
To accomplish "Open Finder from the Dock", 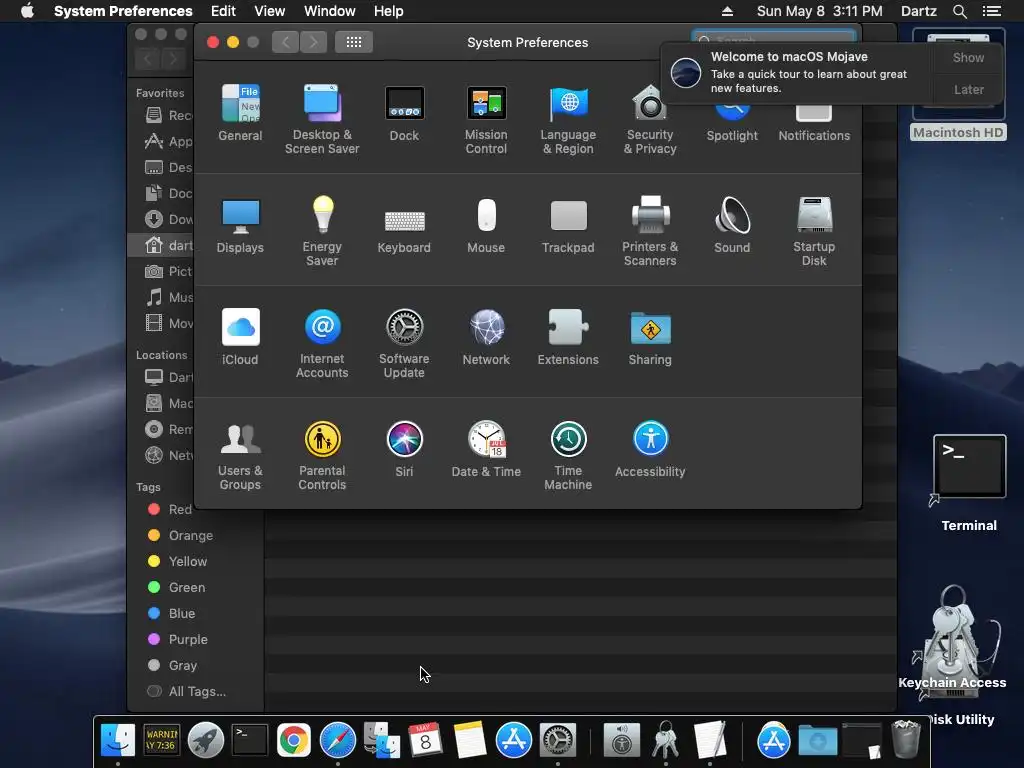I will [118, 740].
